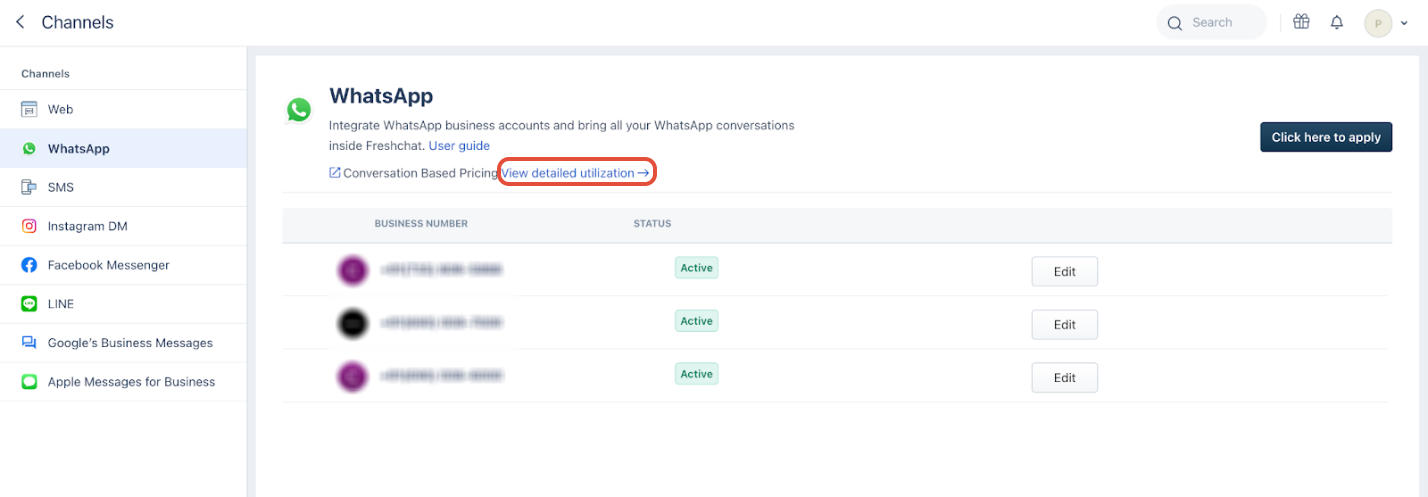Click the WhatsApp sidebar icon
Image resolution: width=1428 pixels, height=497 pixels.
click(29, 148)
